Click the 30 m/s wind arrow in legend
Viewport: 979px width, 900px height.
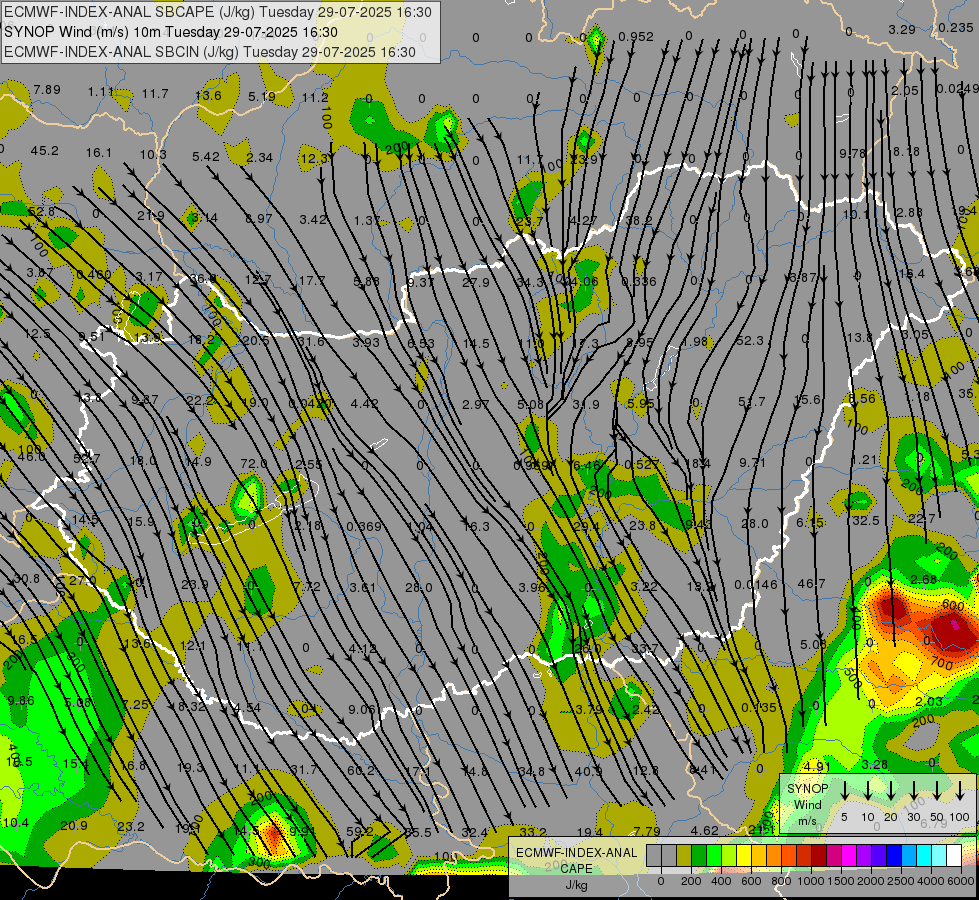[913, 791]
